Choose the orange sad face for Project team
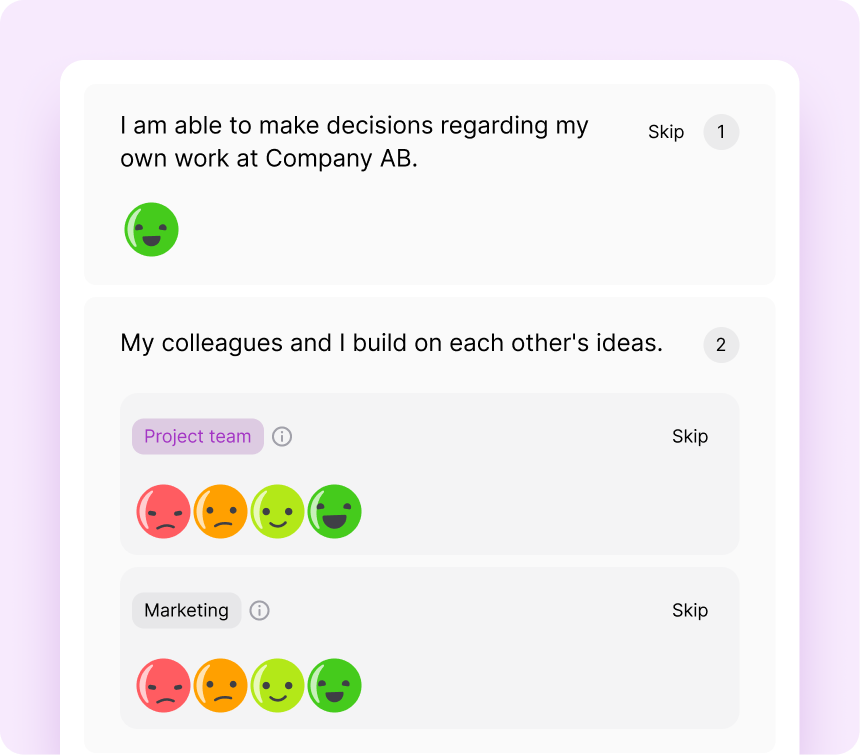This screenshot has height=755, width=860. 220,512
